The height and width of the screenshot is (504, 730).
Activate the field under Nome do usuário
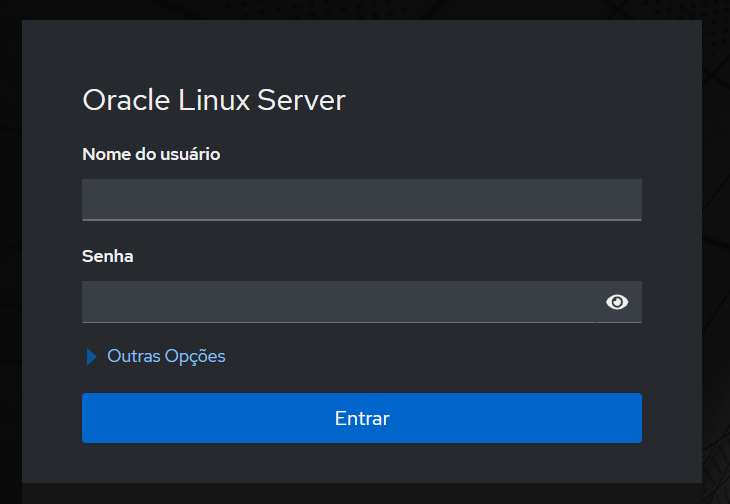(x=361, y=199)
